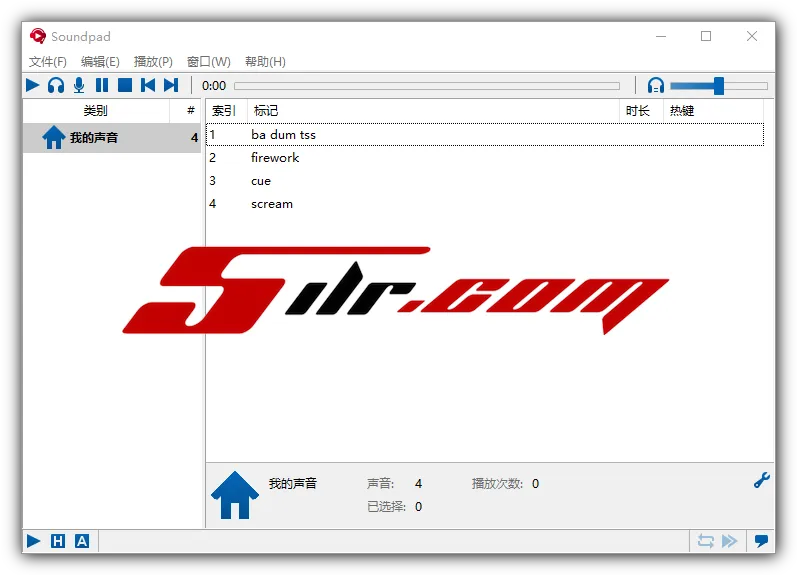Viewport: 797px width, 575px height.
Task: Pause playback with the pause icon
Action: (x=102, y=85)
